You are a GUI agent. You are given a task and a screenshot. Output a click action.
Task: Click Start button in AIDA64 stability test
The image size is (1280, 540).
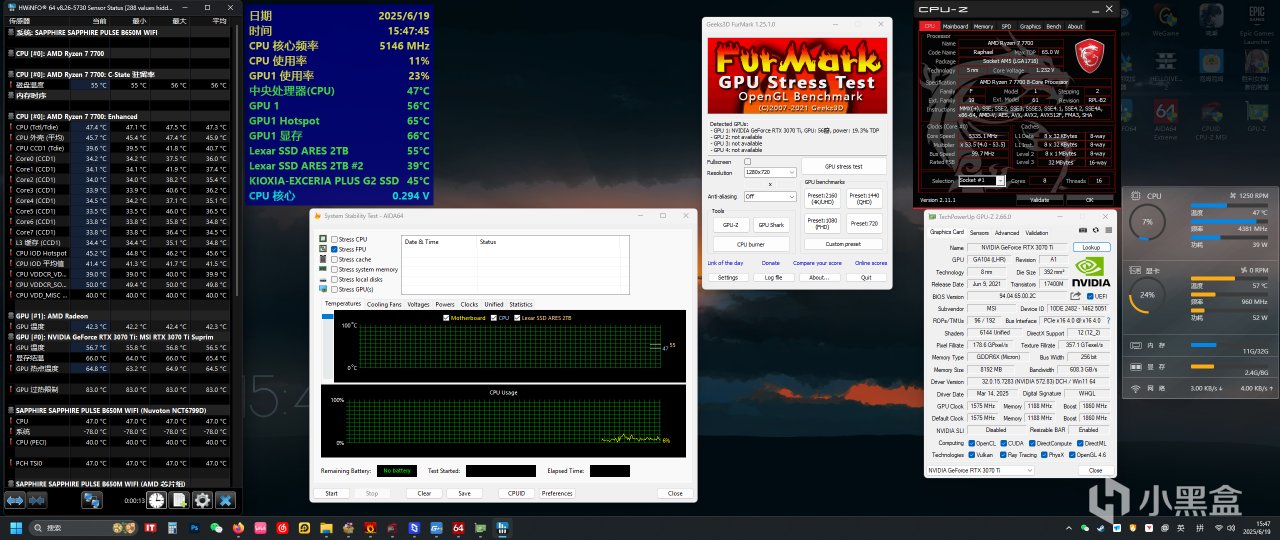click(331, 493)
